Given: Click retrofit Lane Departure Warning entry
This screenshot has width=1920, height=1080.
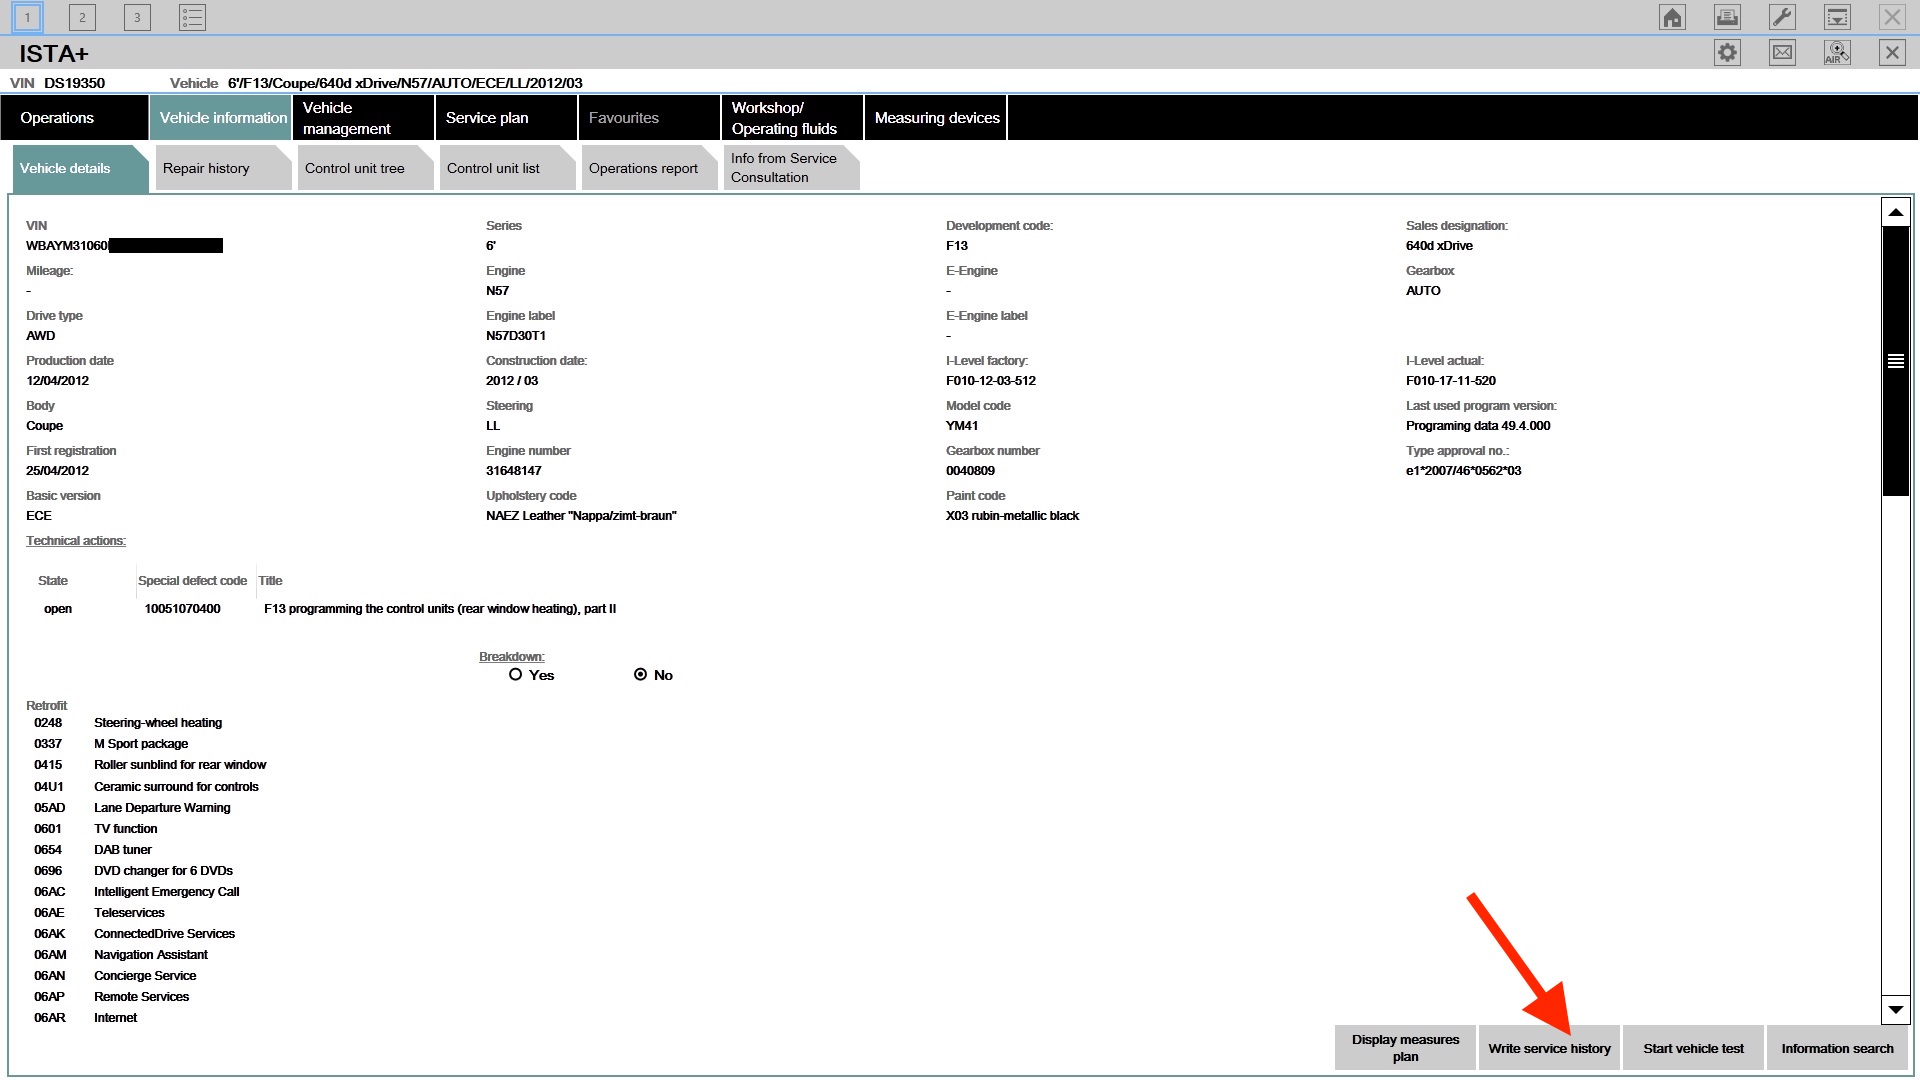Looking at the screenshot, I should pyautogui.click(x=162, y=808).
